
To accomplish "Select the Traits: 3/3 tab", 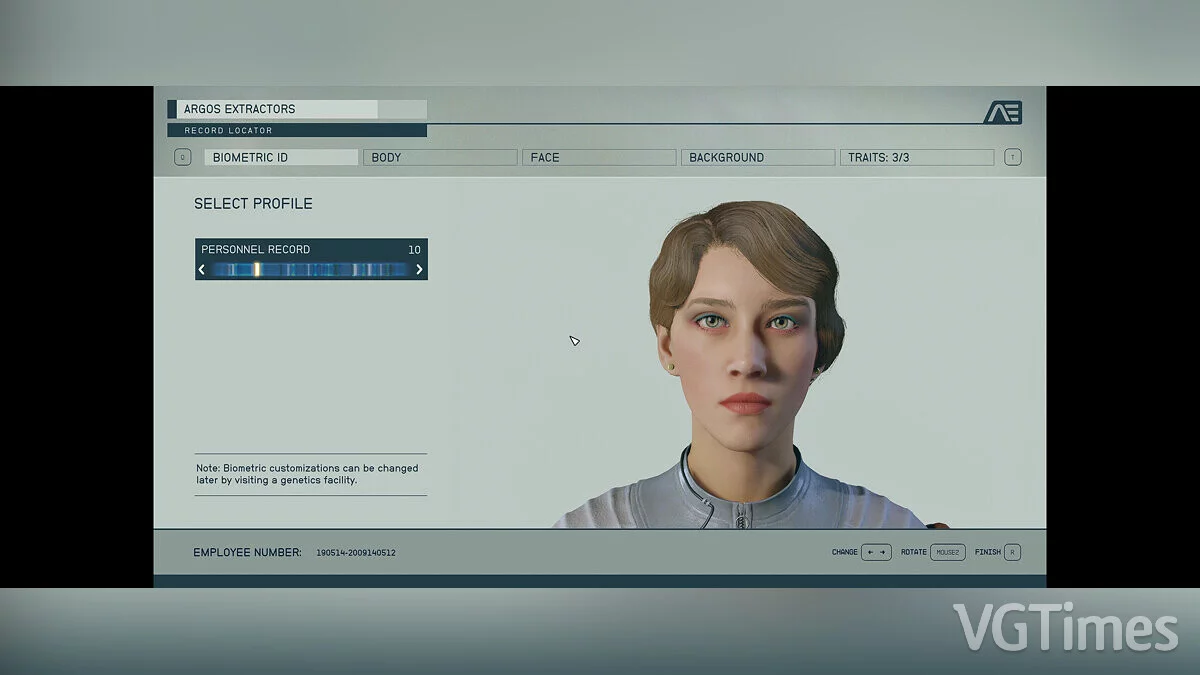I will pyautogui.click(x=917, y=157).
